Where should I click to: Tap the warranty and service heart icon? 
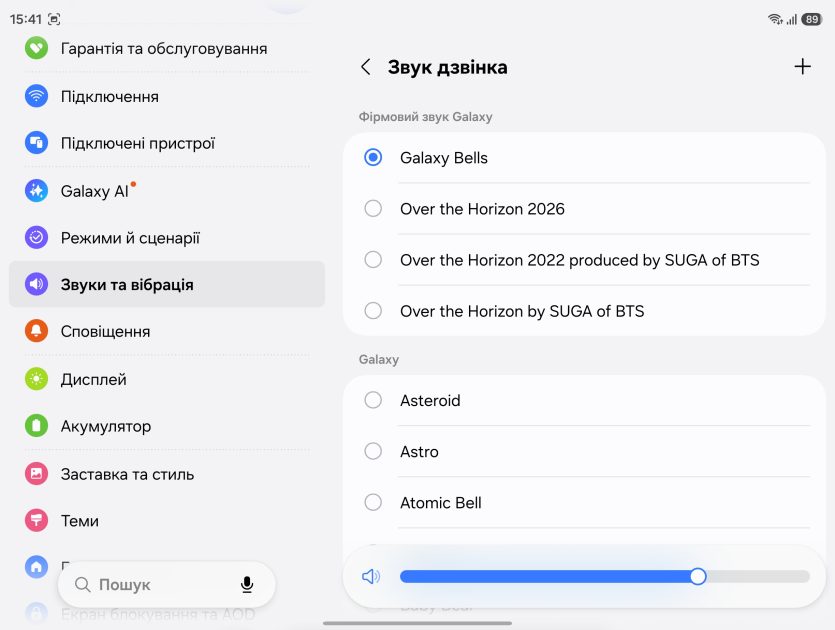(36, 48)
